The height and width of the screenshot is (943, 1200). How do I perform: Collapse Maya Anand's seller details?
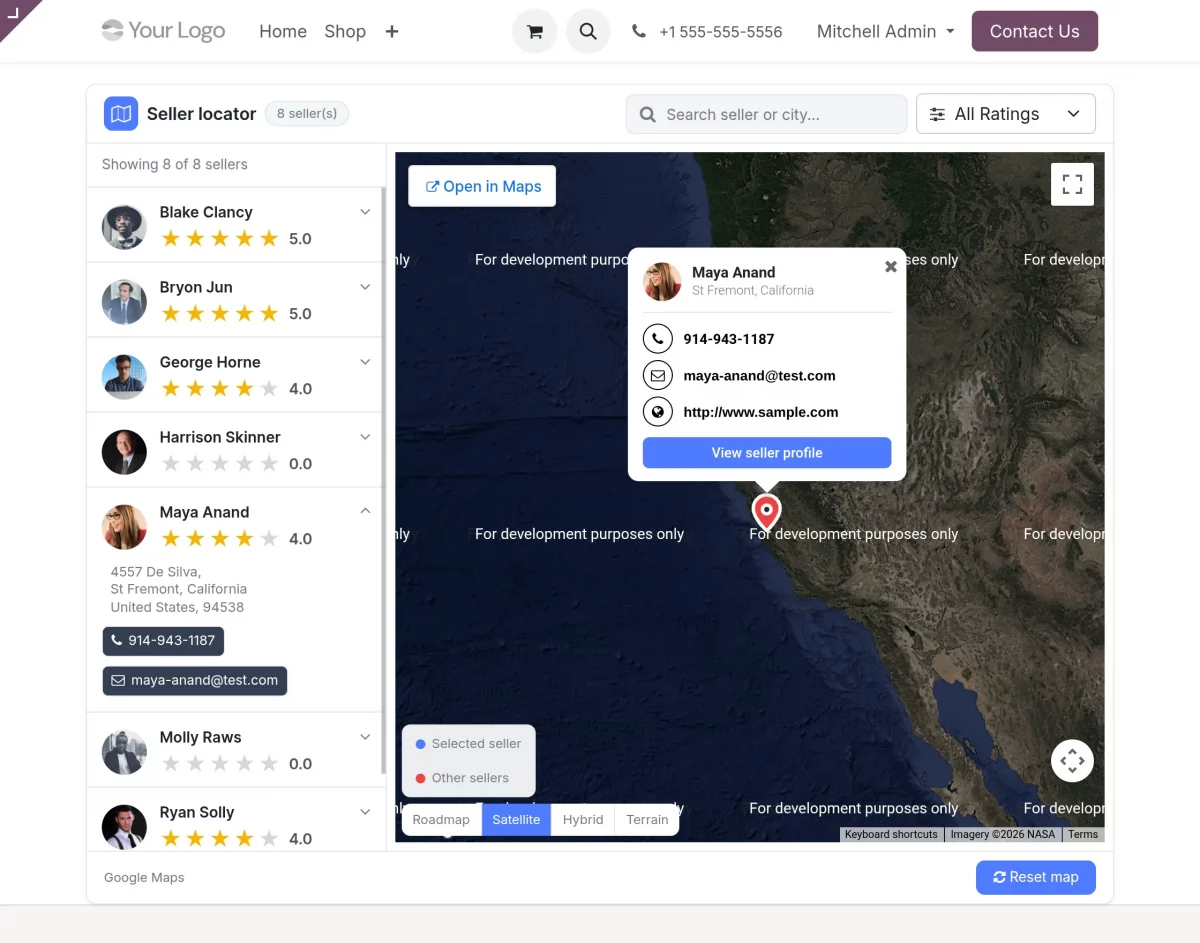pyautogui.click(x=365, y=511)
